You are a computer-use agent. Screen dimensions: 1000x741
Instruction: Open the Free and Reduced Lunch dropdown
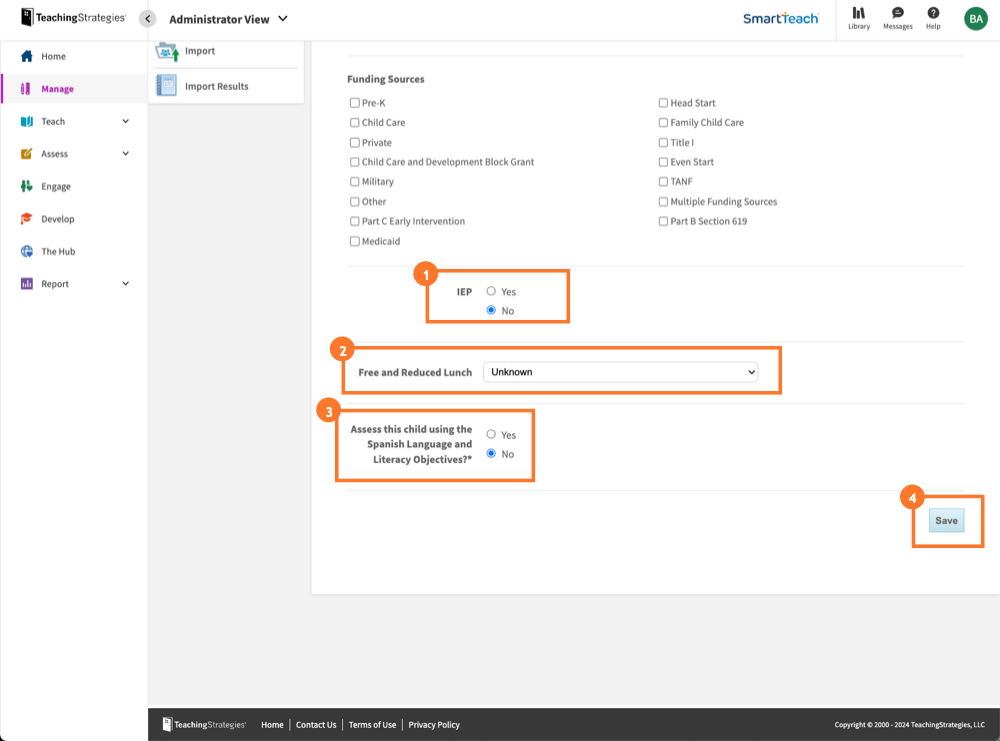click(621, 371)
